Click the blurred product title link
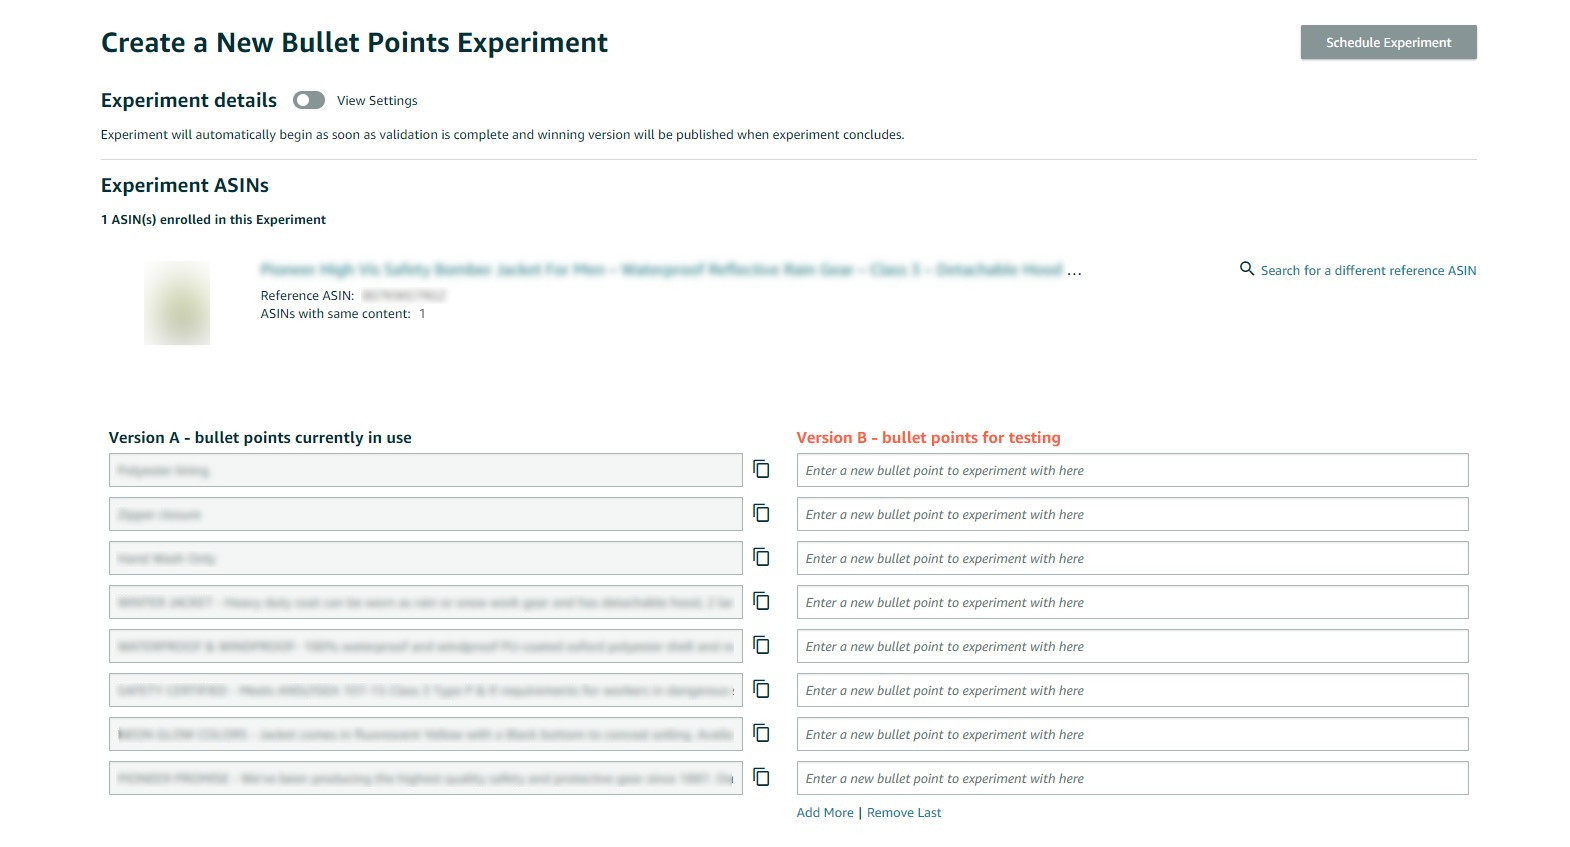This screenshot has width=1570, height=847. click(661, 270)
